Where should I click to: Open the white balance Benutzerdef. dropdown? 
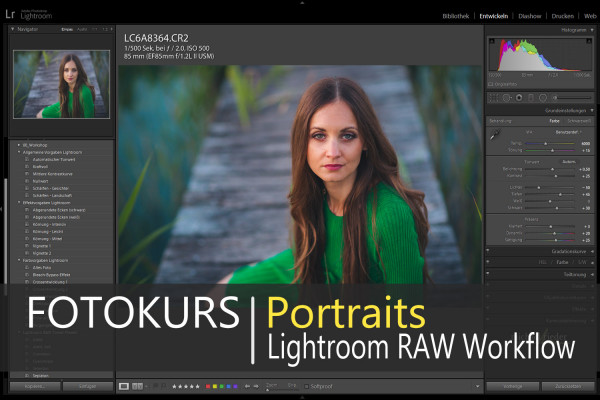[x=569, y=132]
